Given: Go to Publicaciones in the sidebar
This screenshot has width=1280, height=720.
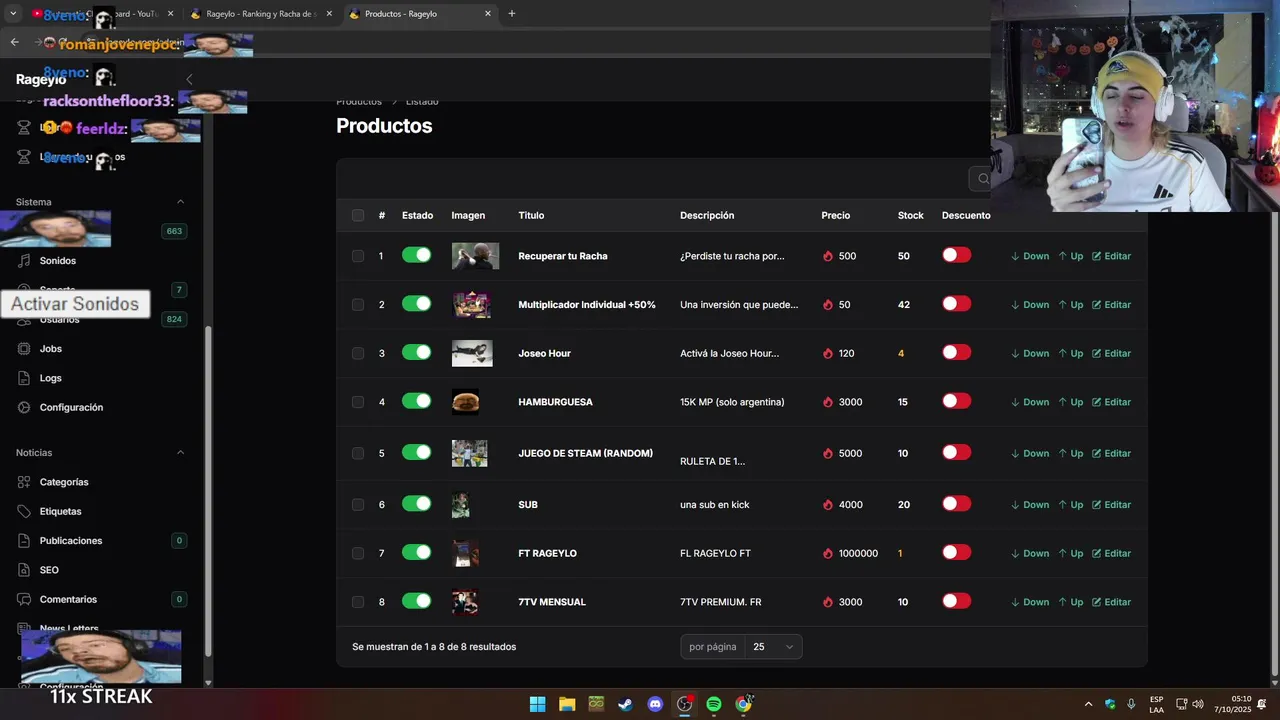Looking at the screenshot, I should tap(71, 541).
